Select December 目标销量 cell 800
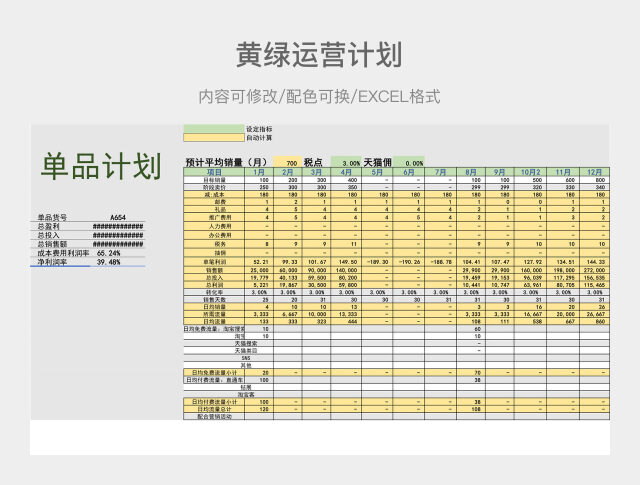 pyautogui.click(x=594, y=180)
